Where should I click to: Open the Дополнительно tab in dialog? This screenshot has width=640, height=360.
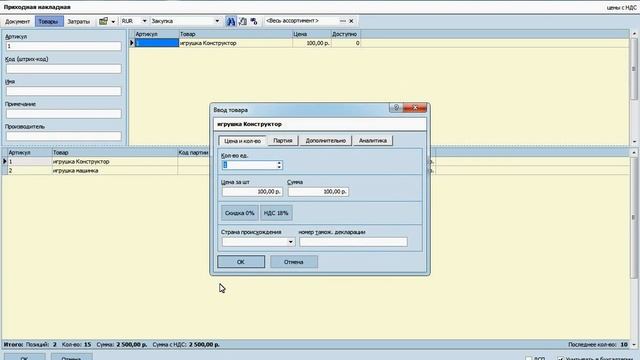(x=326, y=140)
